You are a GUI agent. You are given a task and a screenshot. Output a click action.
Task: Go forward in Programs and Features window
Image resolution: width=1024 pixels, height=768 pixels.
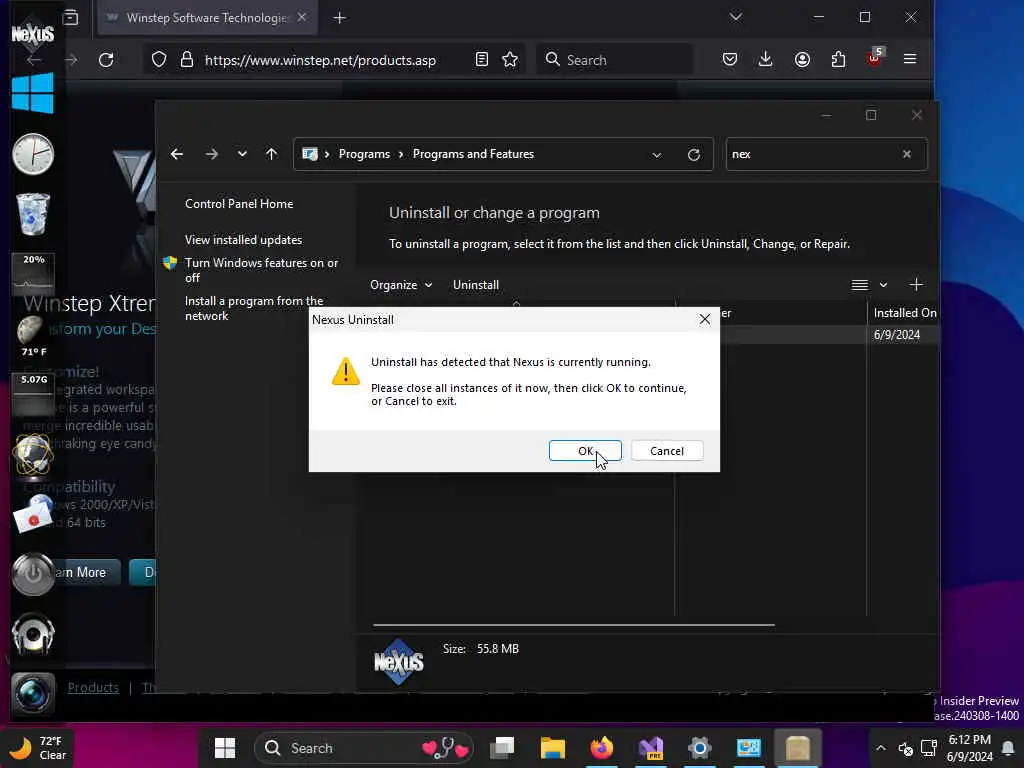pyautogui.click(x=211, y=154)
